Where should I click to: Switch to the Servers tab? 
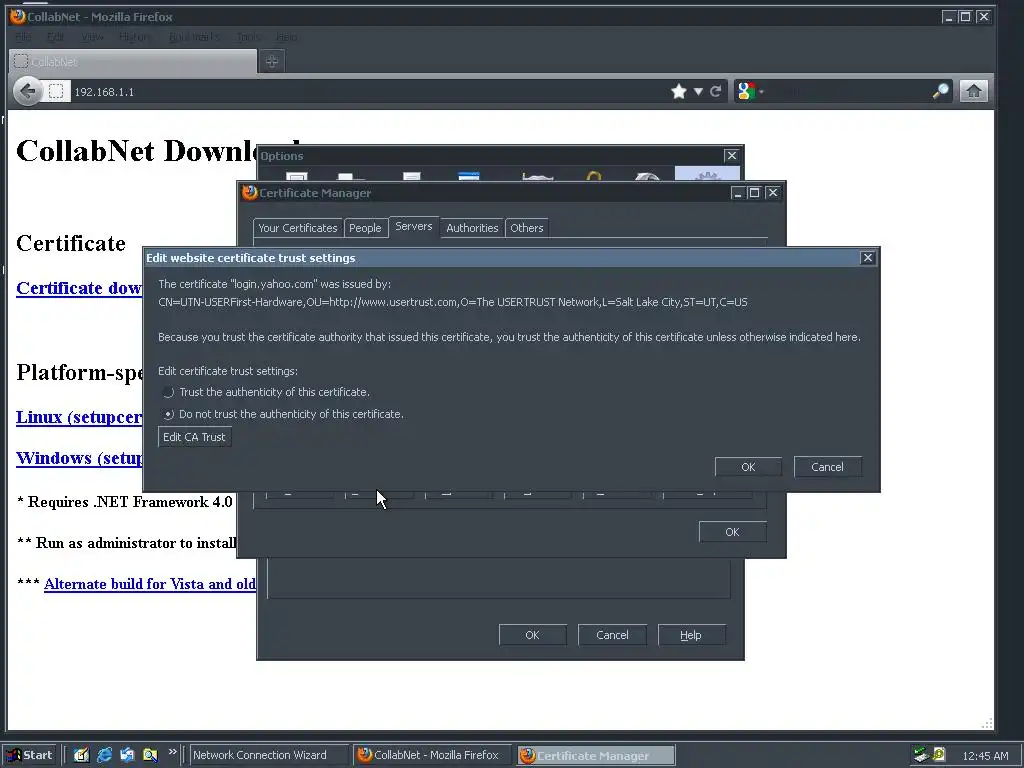point(414,227)
